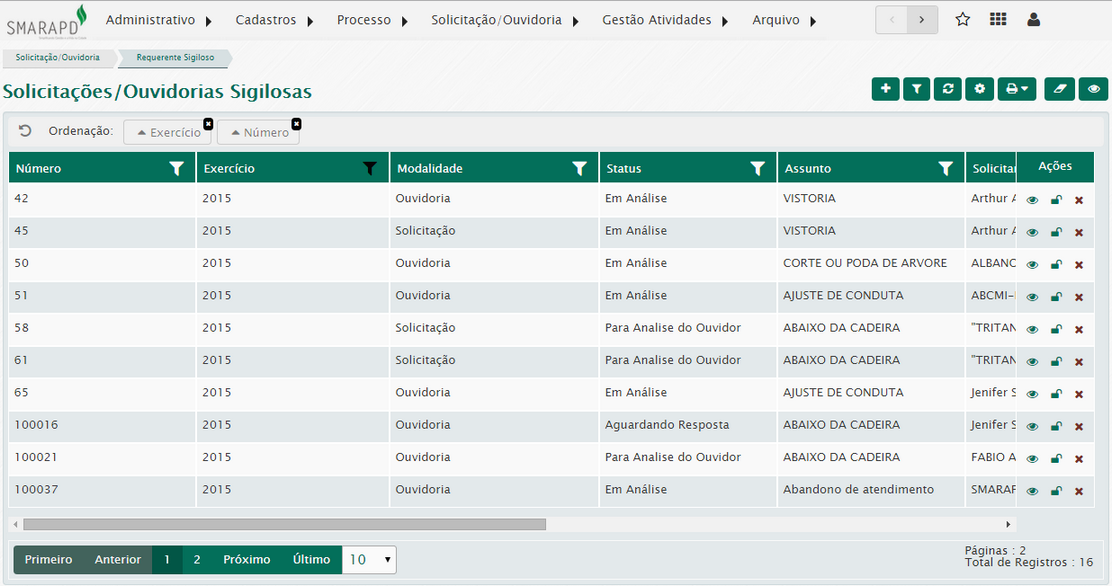Open the page size selector showing 10
This screenshot has width=1112, height=586.
coord(369,560)
